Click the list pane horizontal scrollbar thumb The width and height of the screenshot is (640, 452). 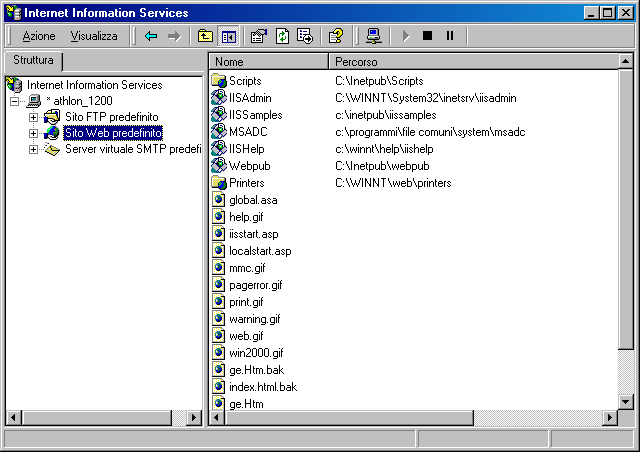349,418
